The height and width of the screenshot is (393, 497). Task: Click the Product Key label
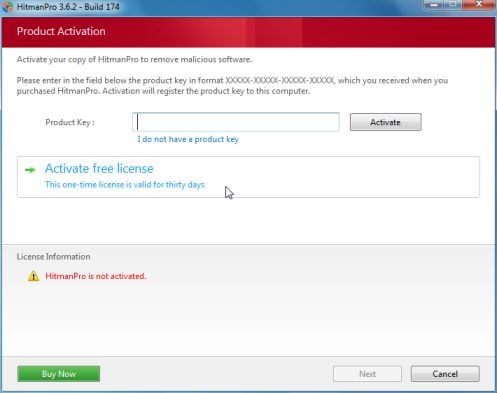(x=70, y=122)
